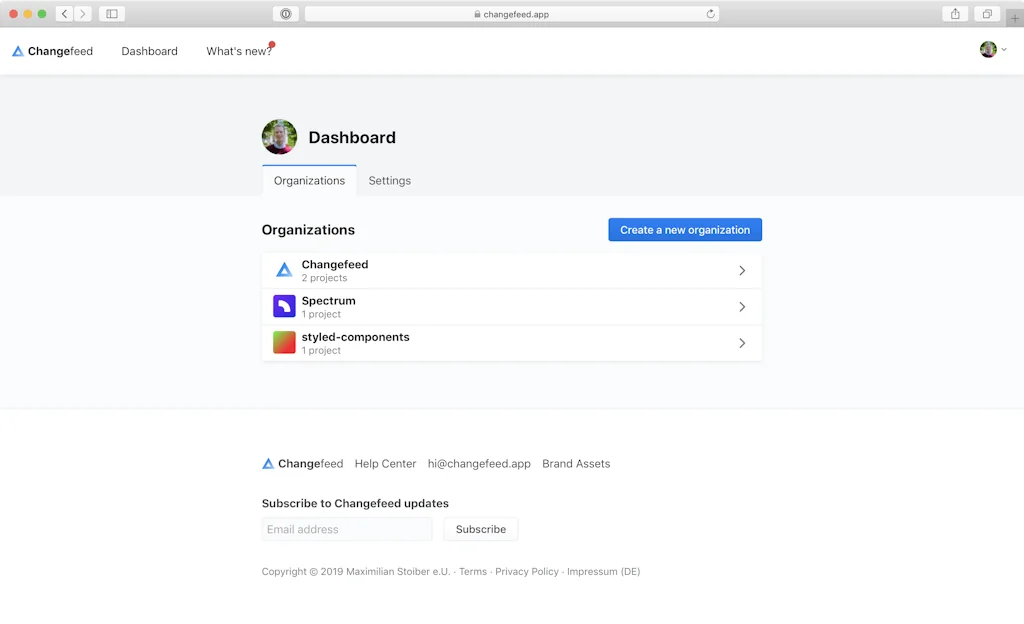Open the account menu via the avatar chevron

(1005, 49)
